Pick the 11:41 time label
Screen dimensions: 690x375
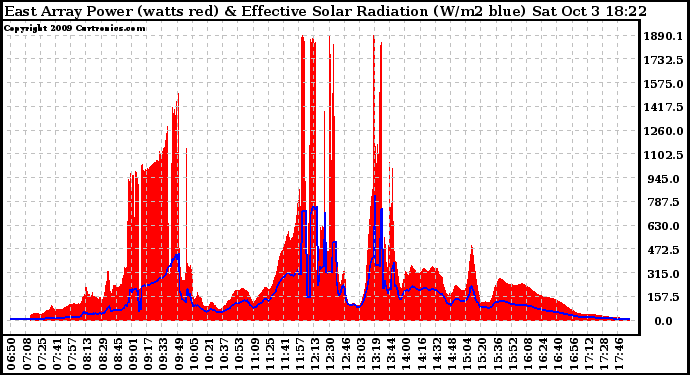(x=285, y=353)
